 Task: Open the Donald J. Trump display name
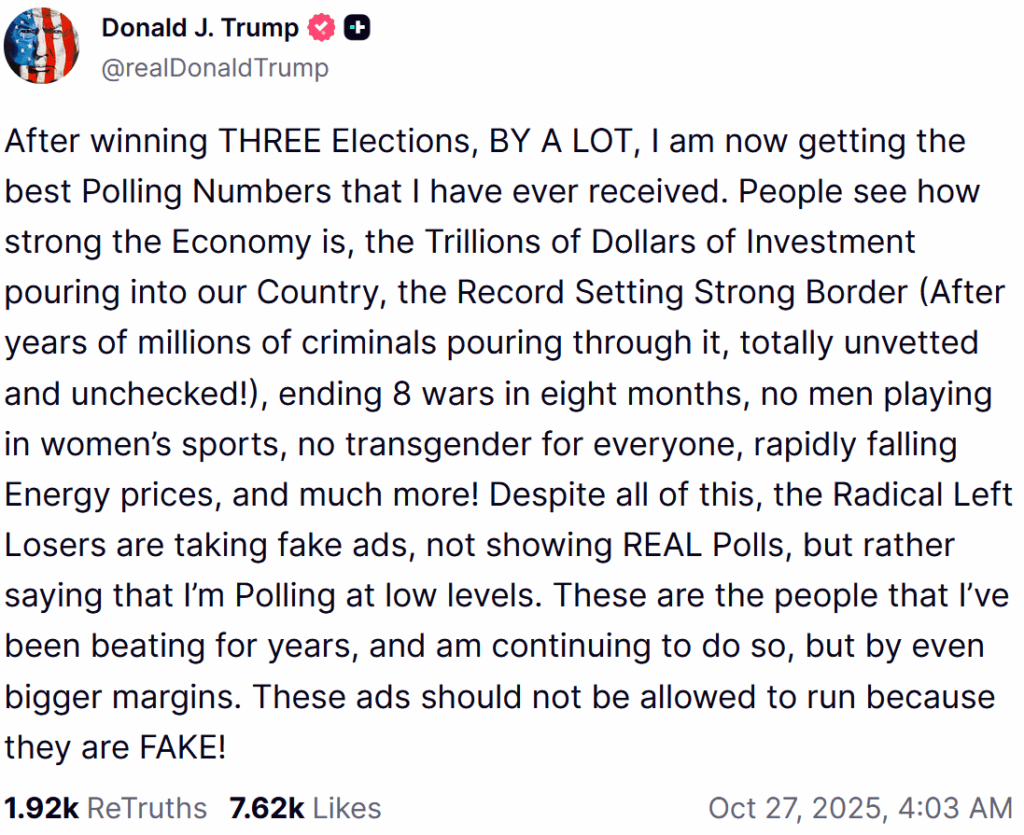(x=200, y=29)
